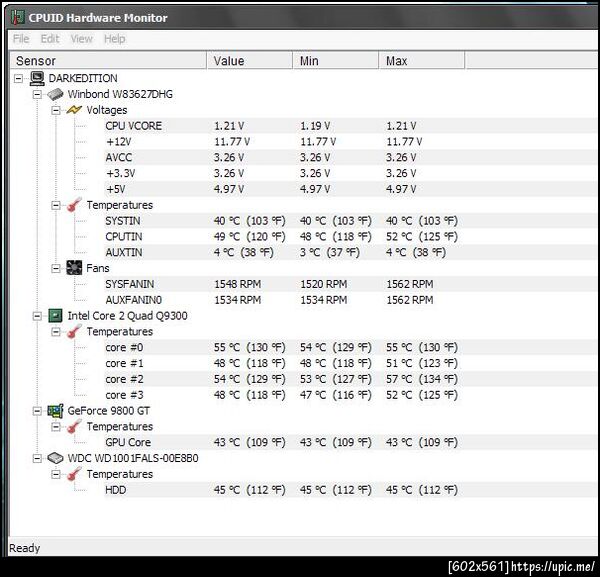Click the Max column header
Screen dimensions: 600x577
422,61
